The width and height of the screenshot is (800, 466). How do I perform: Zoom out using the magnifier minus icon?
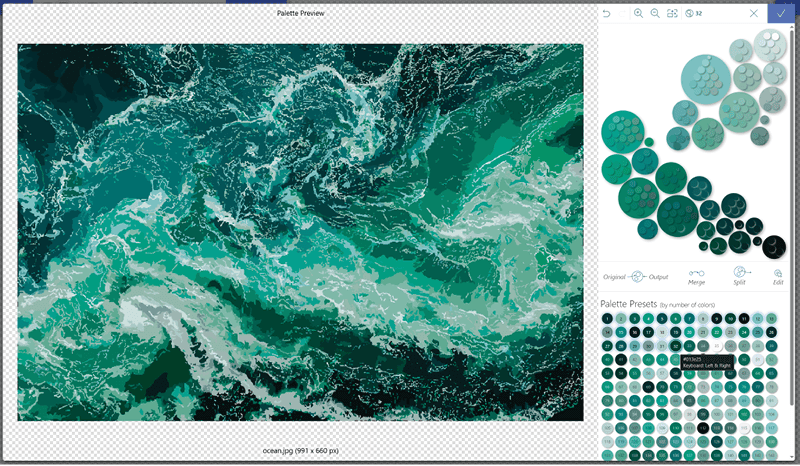655,13
